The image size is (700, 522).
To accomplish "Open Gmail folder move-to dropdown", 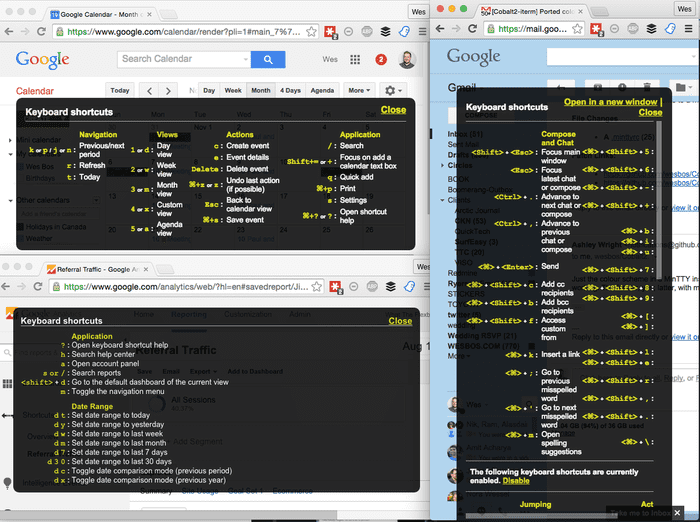I will (x=683, y=87).
